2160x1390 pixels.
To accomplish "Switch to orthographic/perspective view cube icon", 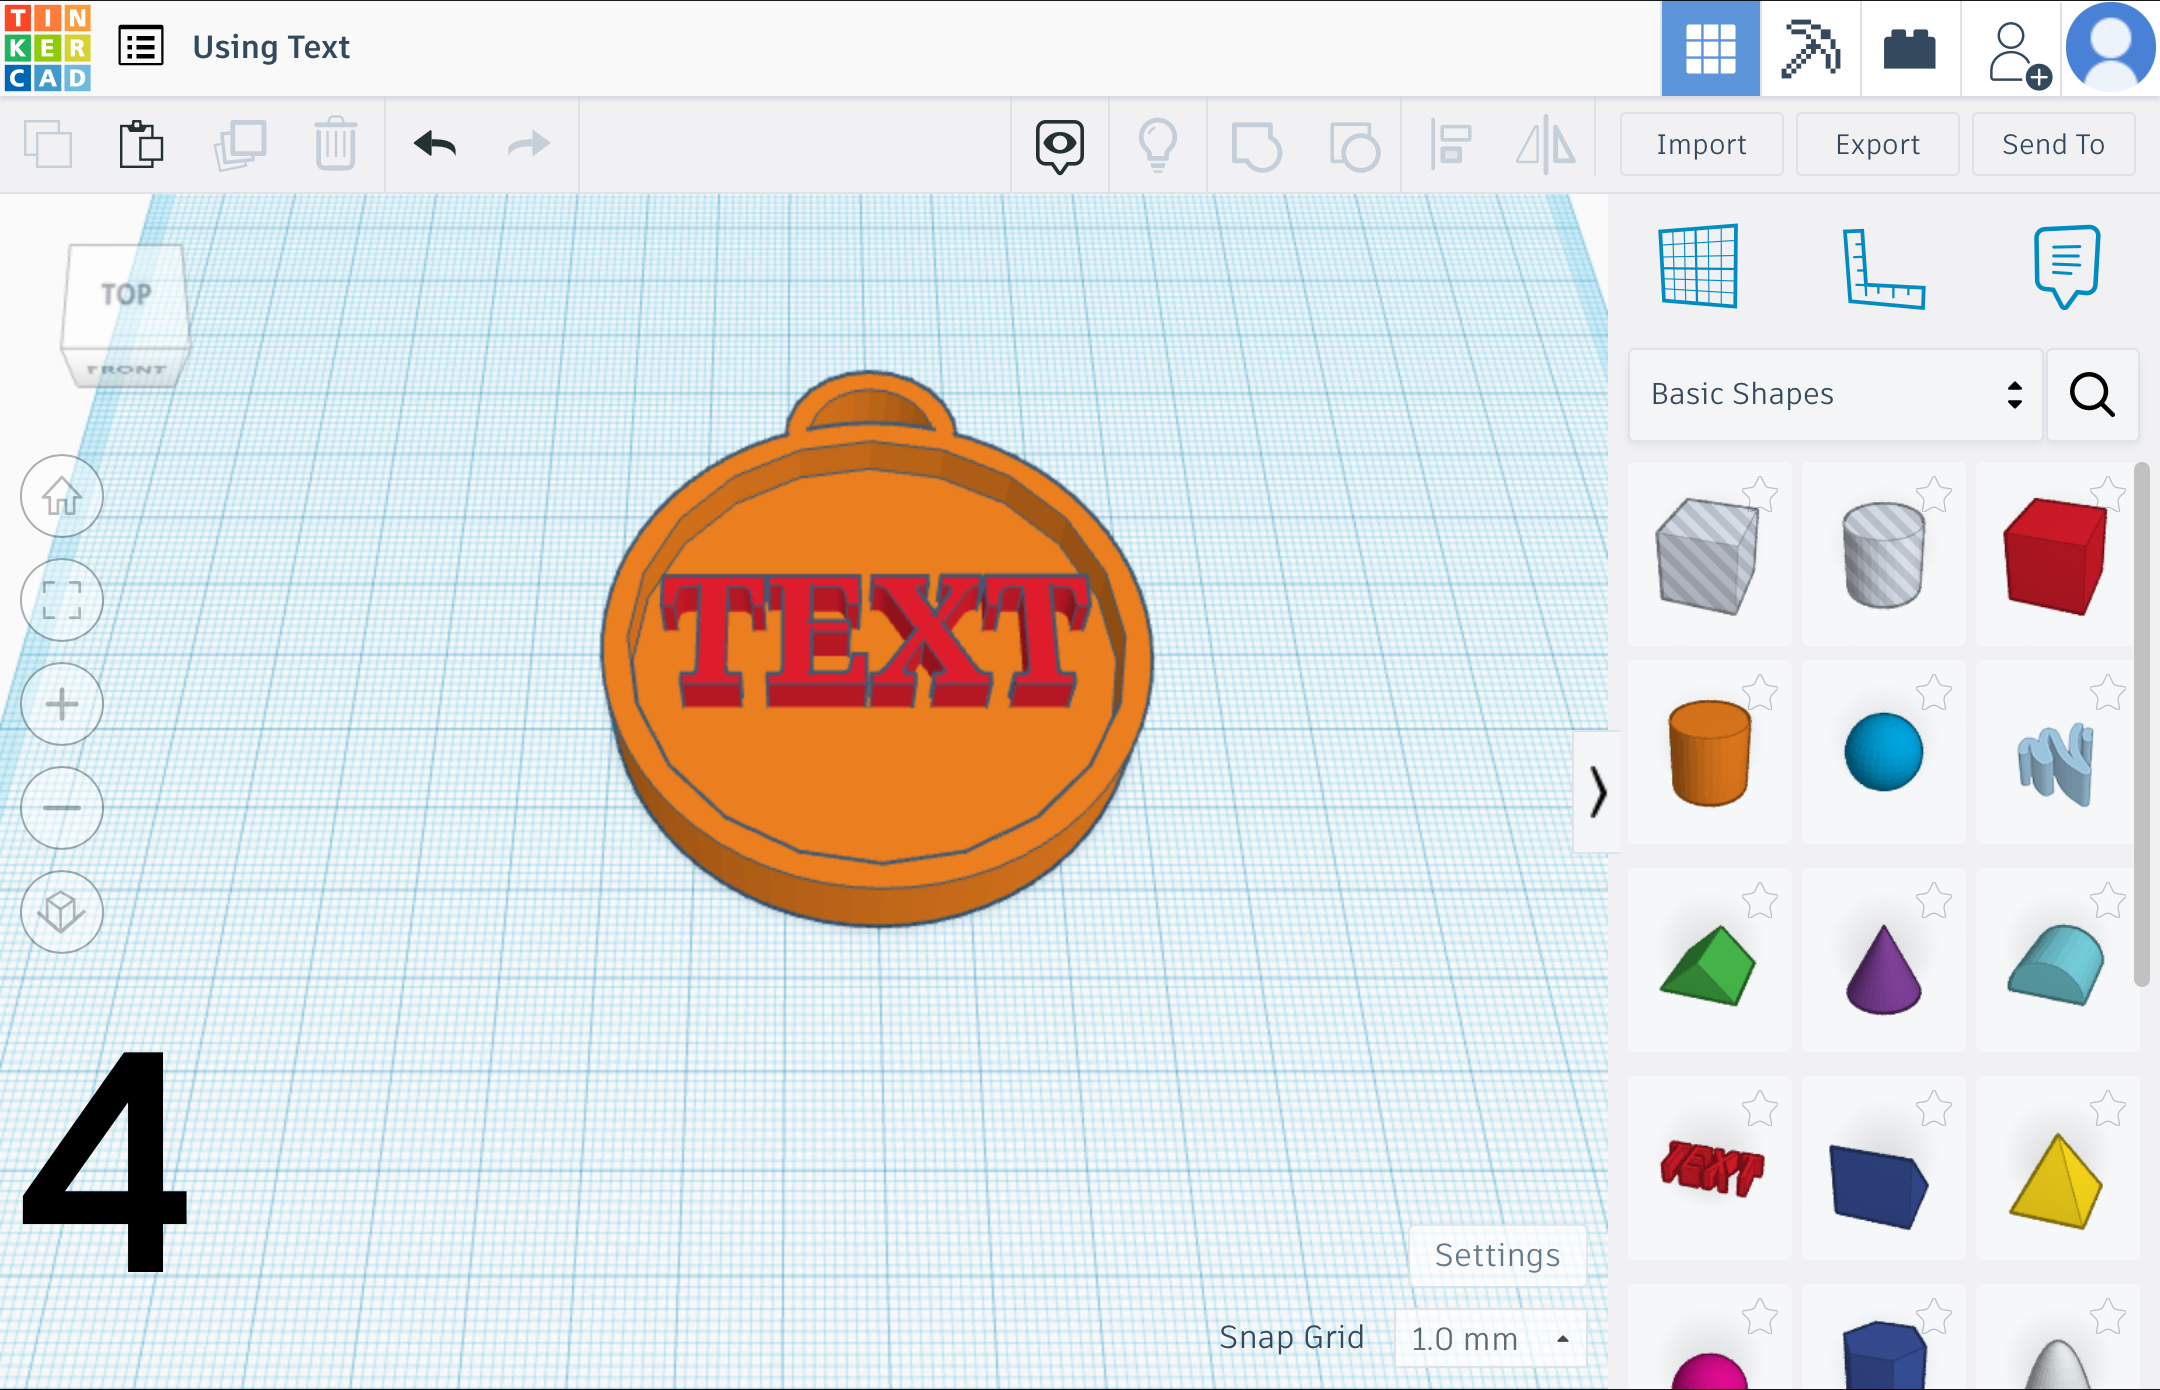I will click(62, 912).
